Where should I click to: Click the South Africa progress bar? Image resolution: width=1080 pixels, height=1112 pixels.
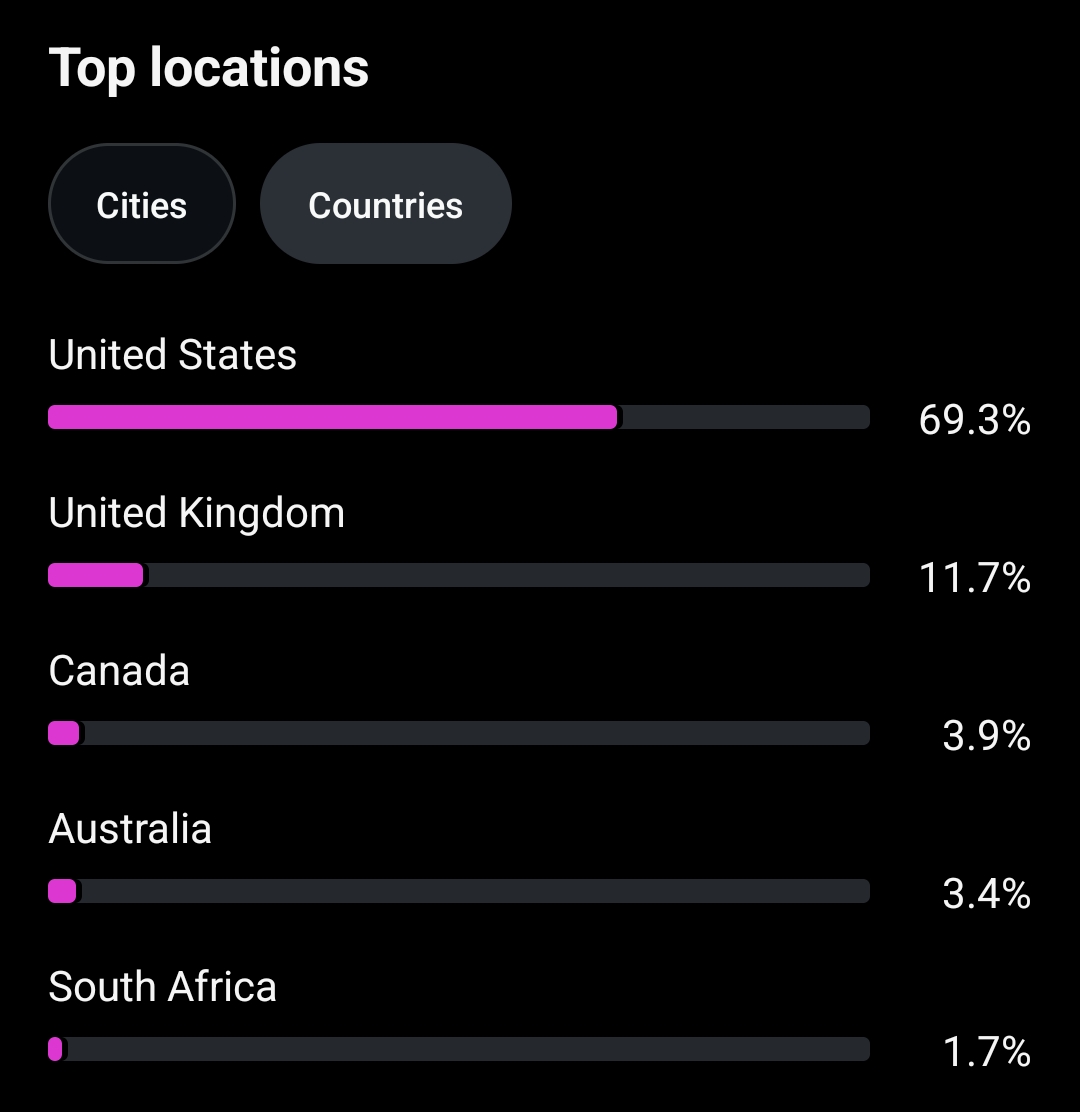point(459,1049)
